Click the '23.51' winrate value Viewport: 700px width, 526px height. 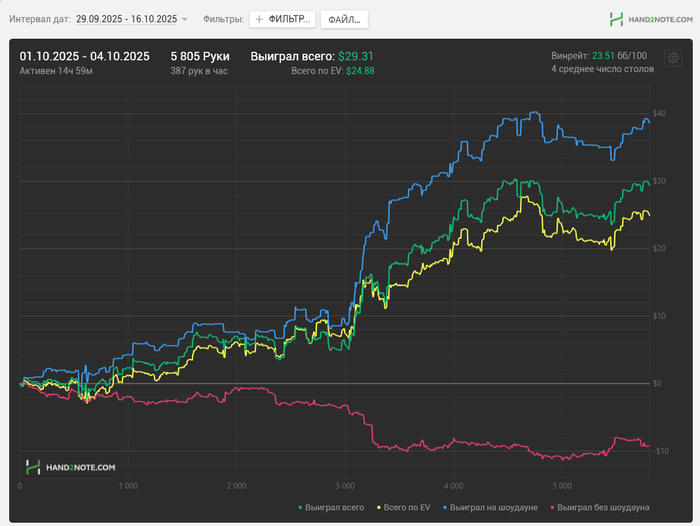603,55
